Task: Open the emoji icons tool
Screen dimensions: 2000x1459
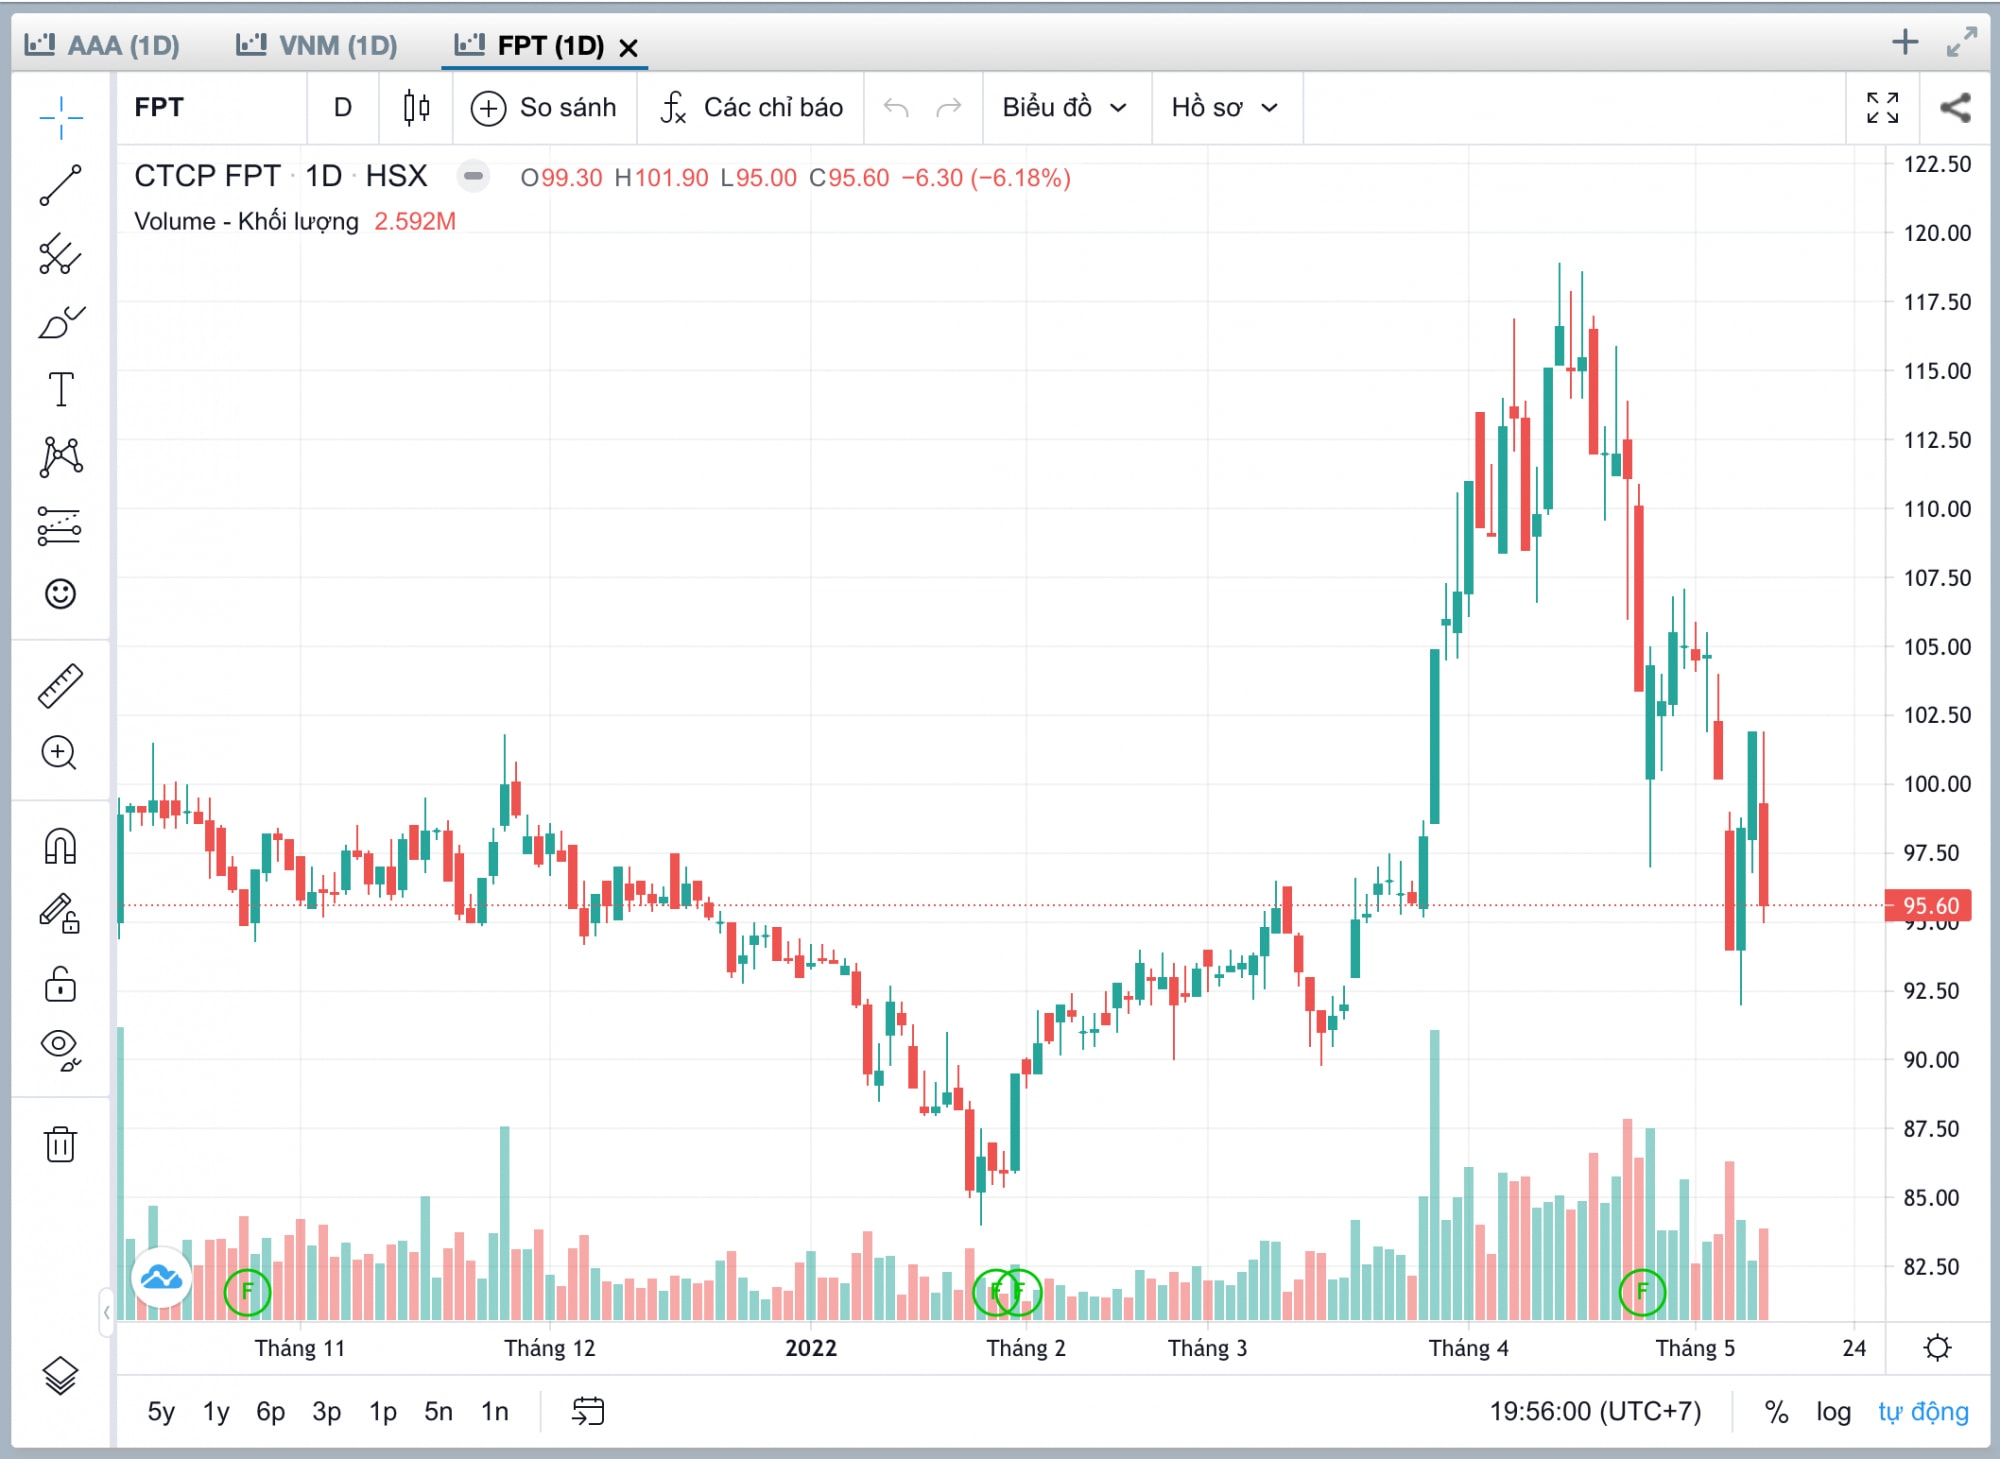Action: (60, 594)
